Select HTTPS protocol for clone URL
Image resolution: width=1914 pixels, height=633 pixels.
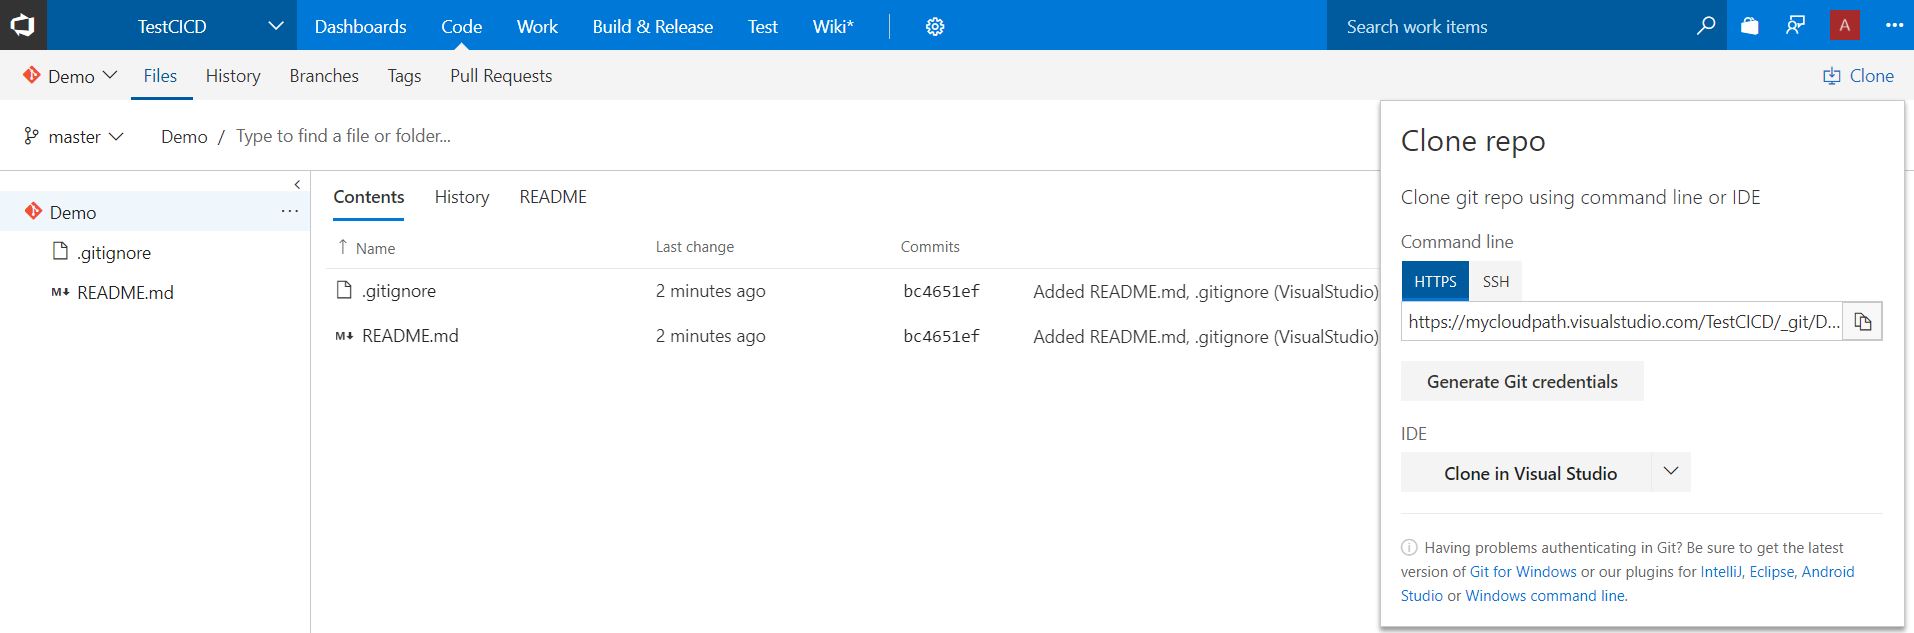(x=1435, y=282)
